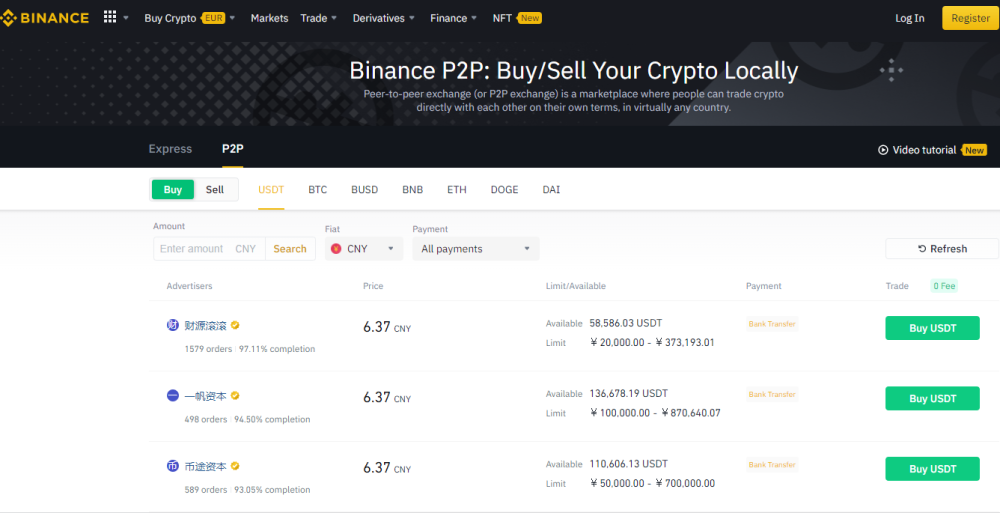Click available amount 58,586.03 USDT
Image resolution: width=1000 pixels, height=513 pixels.
pos(628,323)
